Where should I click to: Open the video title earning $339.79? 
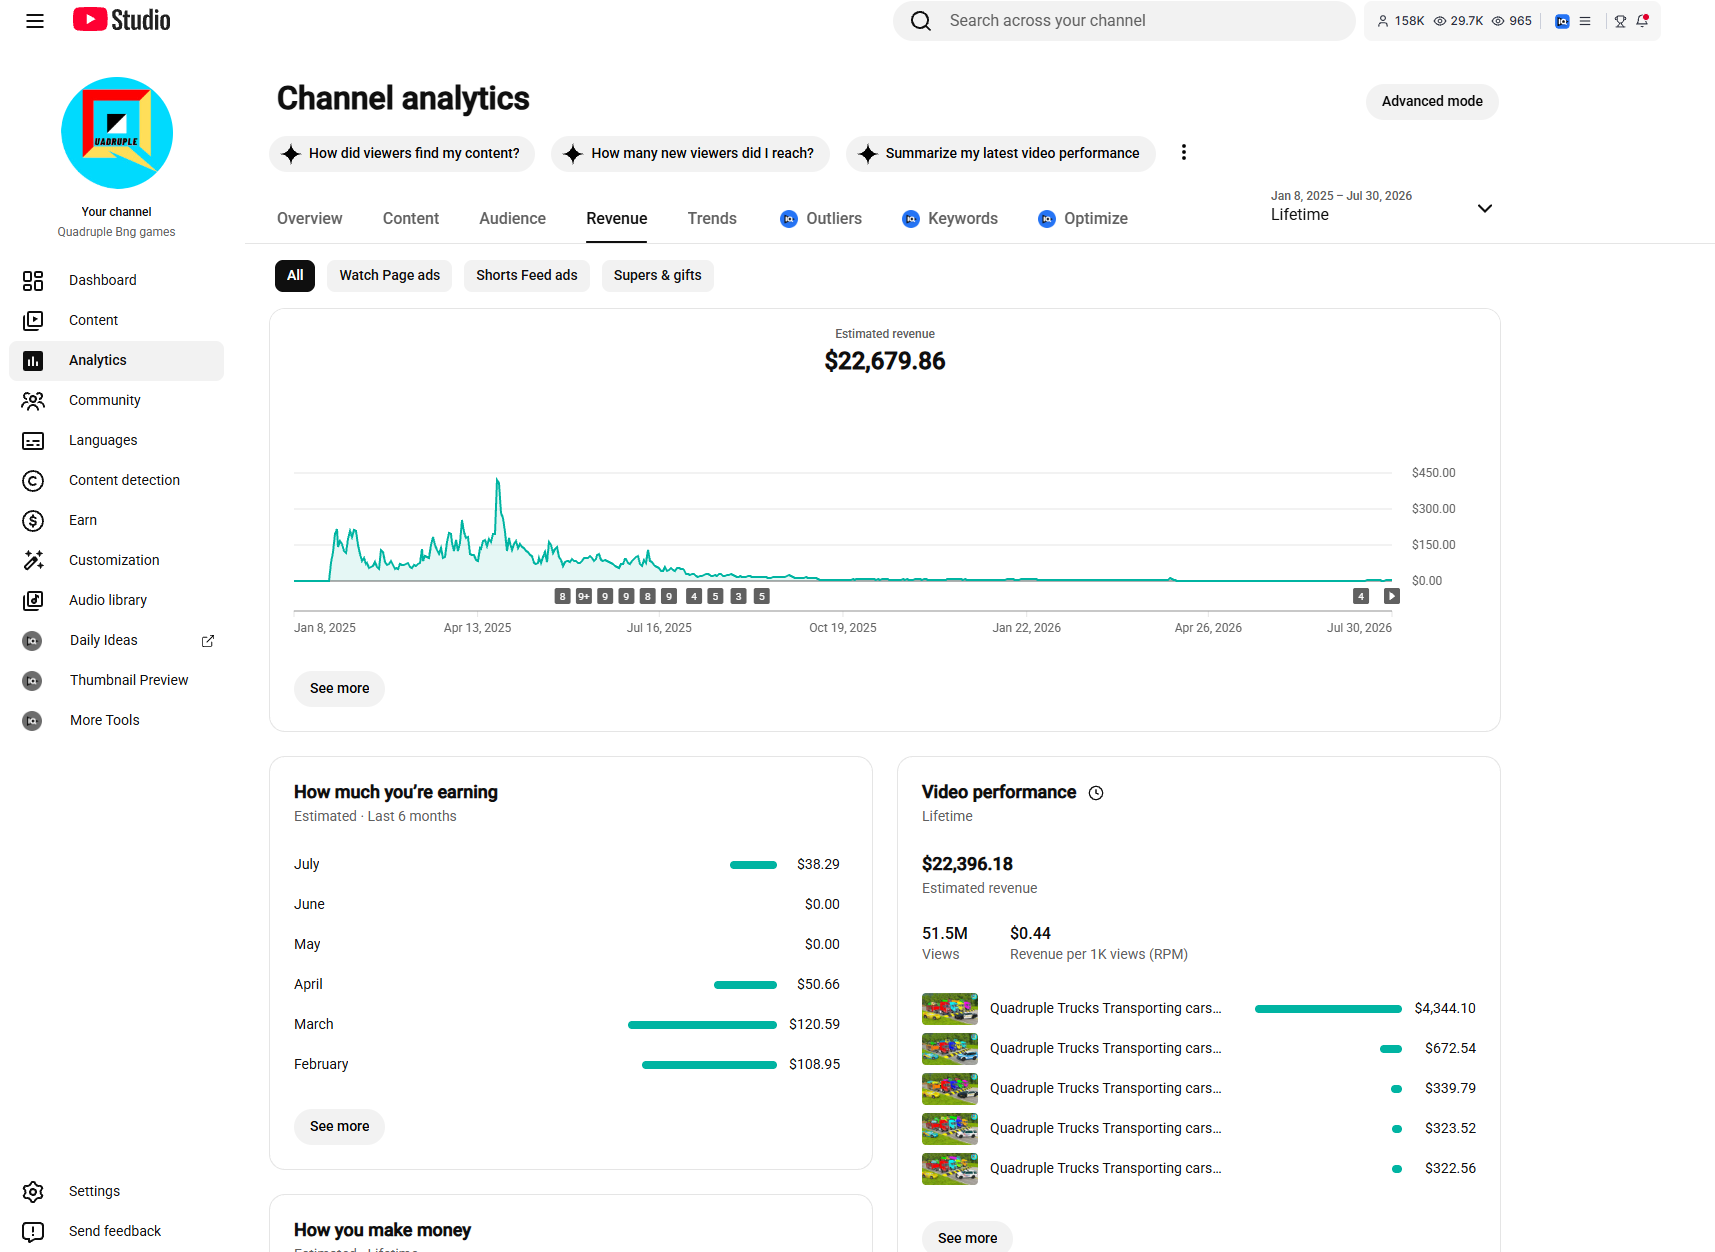click(x=1106, y=1089)
